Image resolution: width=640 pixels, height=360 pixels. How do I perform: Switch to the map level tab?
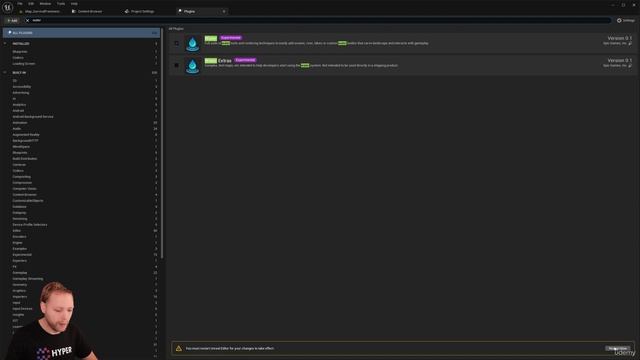pos(42,11)
